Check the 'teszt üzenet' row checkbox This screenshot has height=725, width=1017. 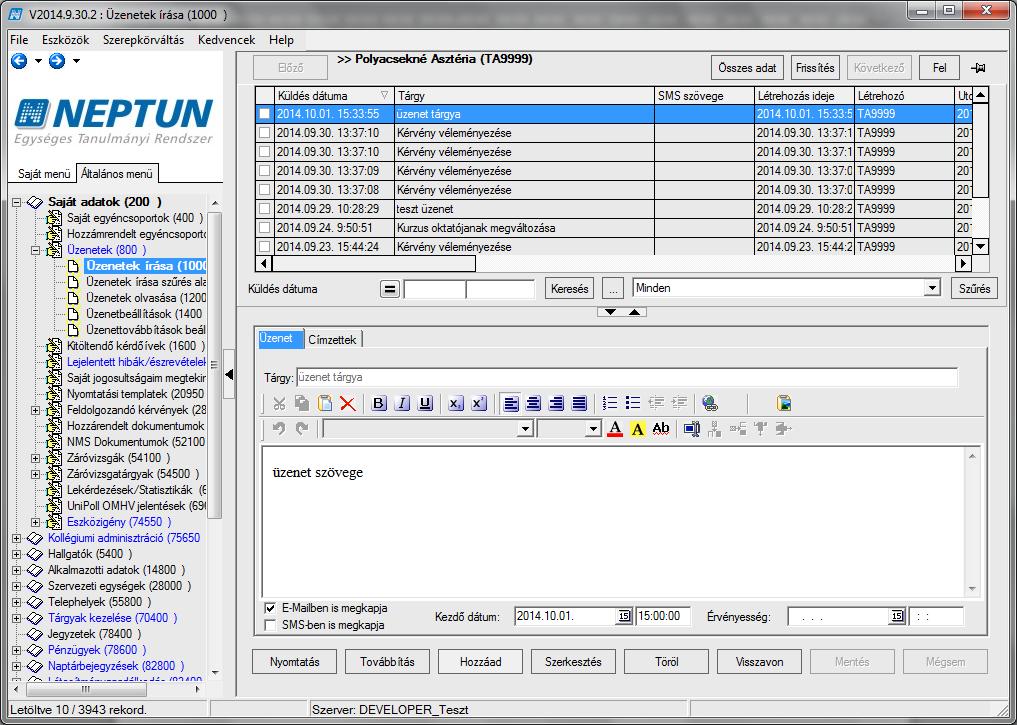click(264, 209)
